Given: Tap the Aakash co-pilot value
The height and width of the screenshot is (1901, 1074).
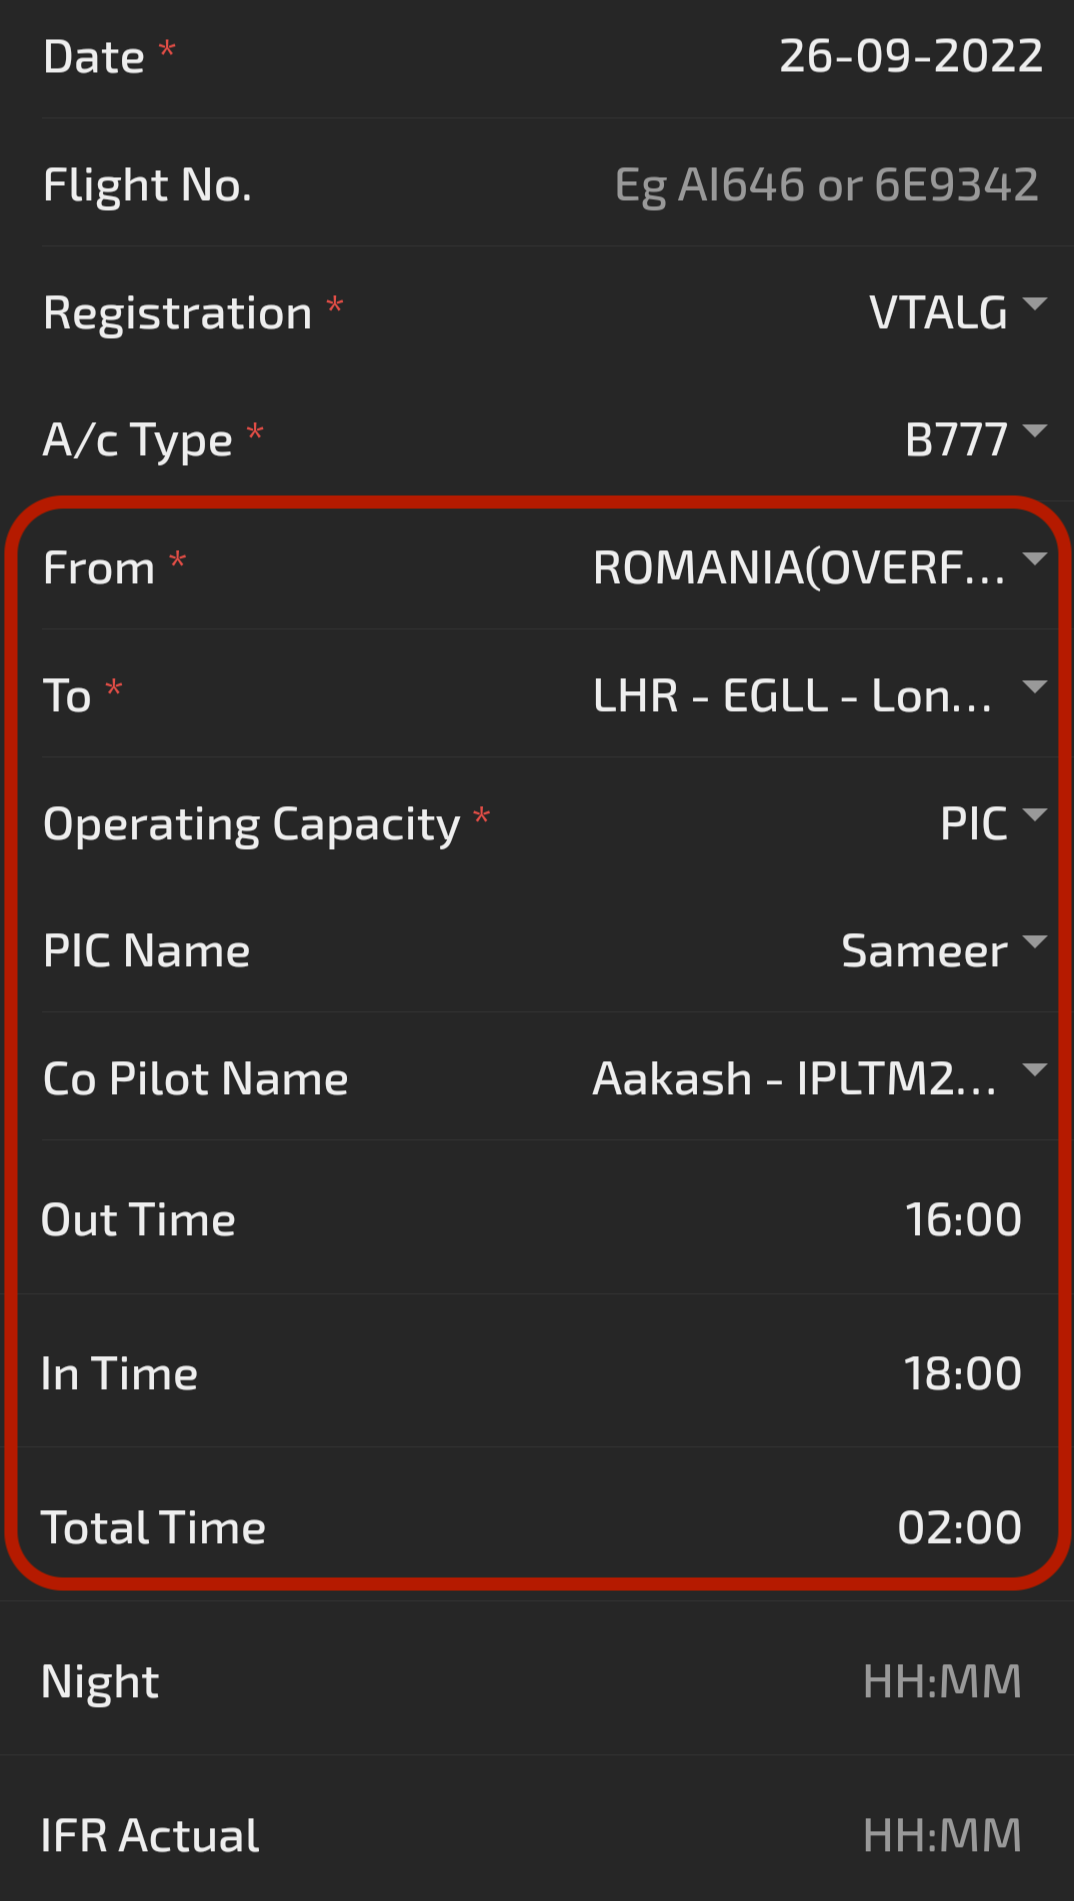Looking at the screenshot, I should tap(795, 1079).
